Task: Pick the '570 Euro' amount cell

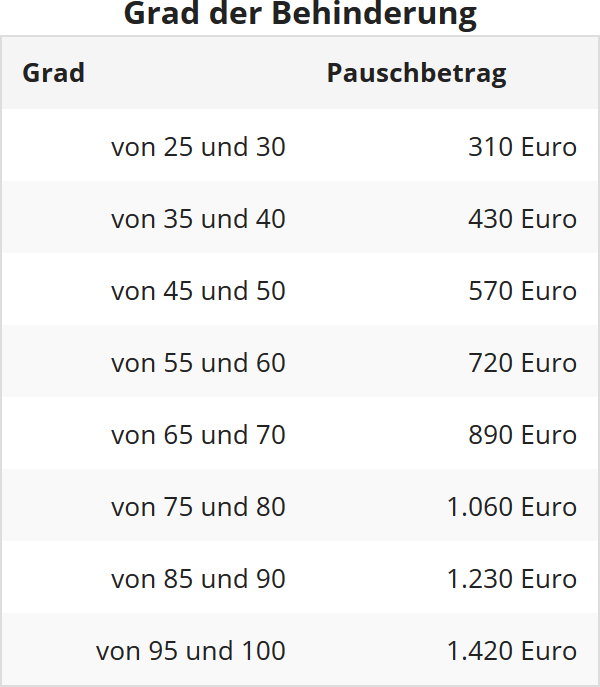Action: tap(522, 291)
